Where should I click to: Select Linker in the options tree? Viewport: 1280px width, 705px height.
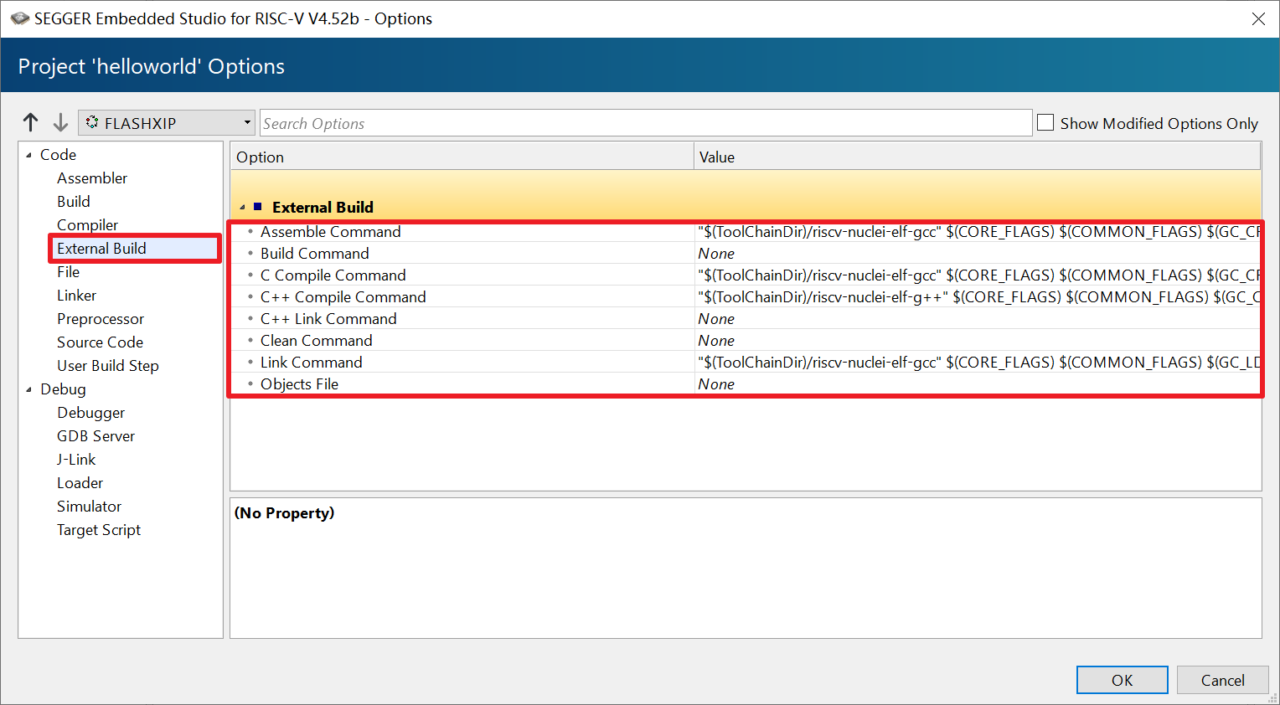[x=77, y=295]
